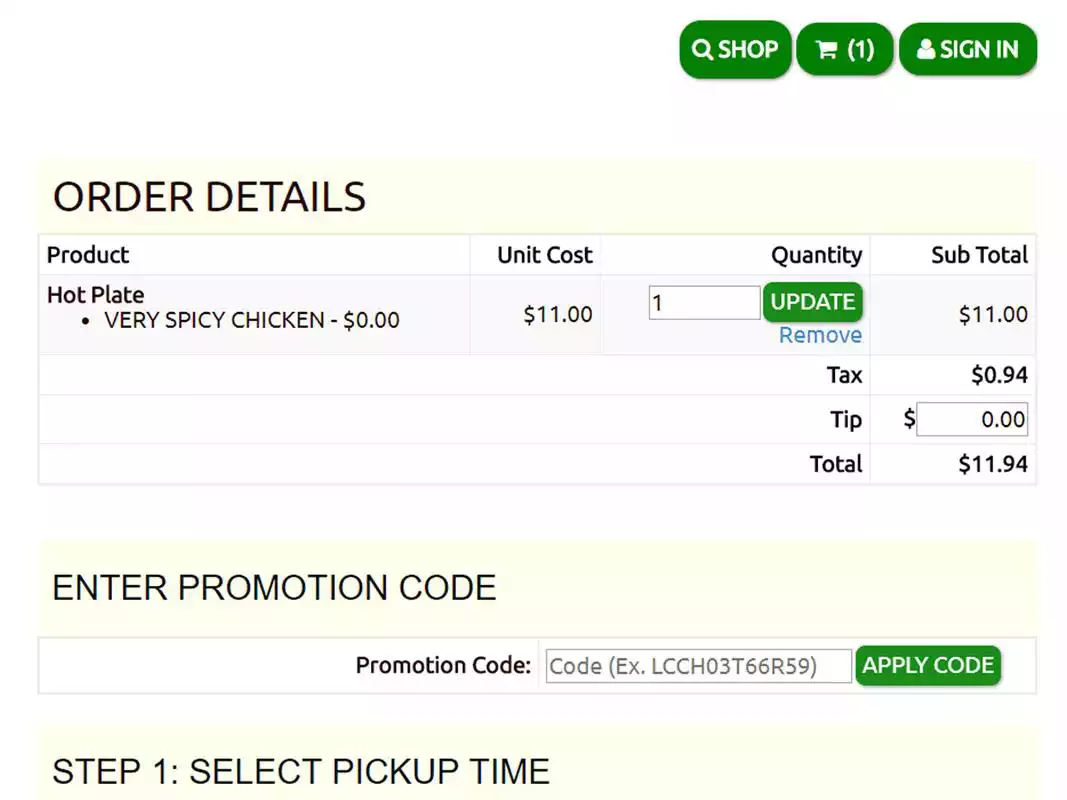1067x800 pixels.
Task: Open the shopping cart with 1 item
Action: coord(844,49)
